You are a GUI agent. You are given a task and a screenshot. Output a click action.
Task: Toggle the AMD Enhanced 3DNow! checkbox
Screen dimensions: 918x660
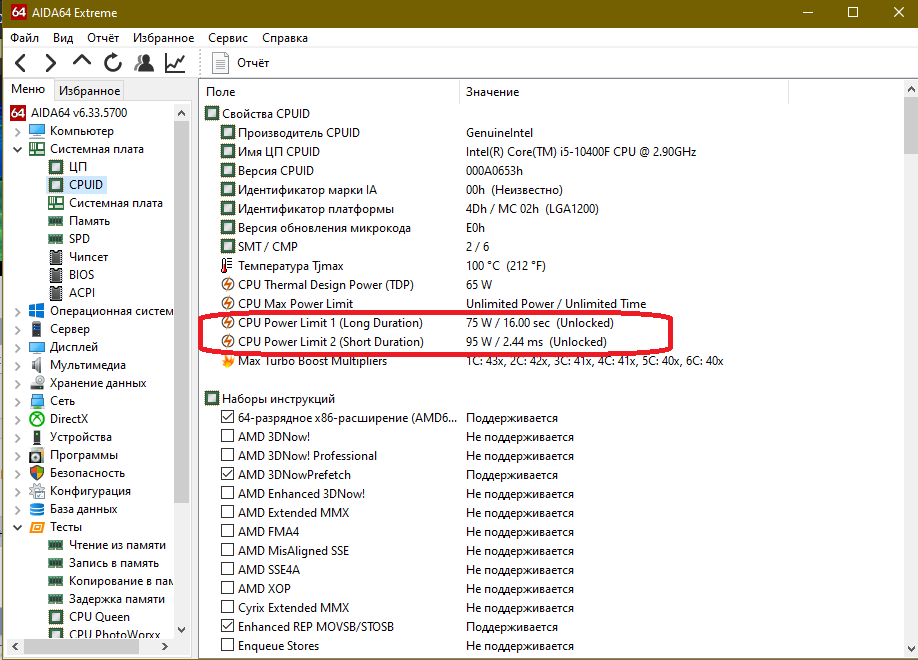(x=227, y=493)
